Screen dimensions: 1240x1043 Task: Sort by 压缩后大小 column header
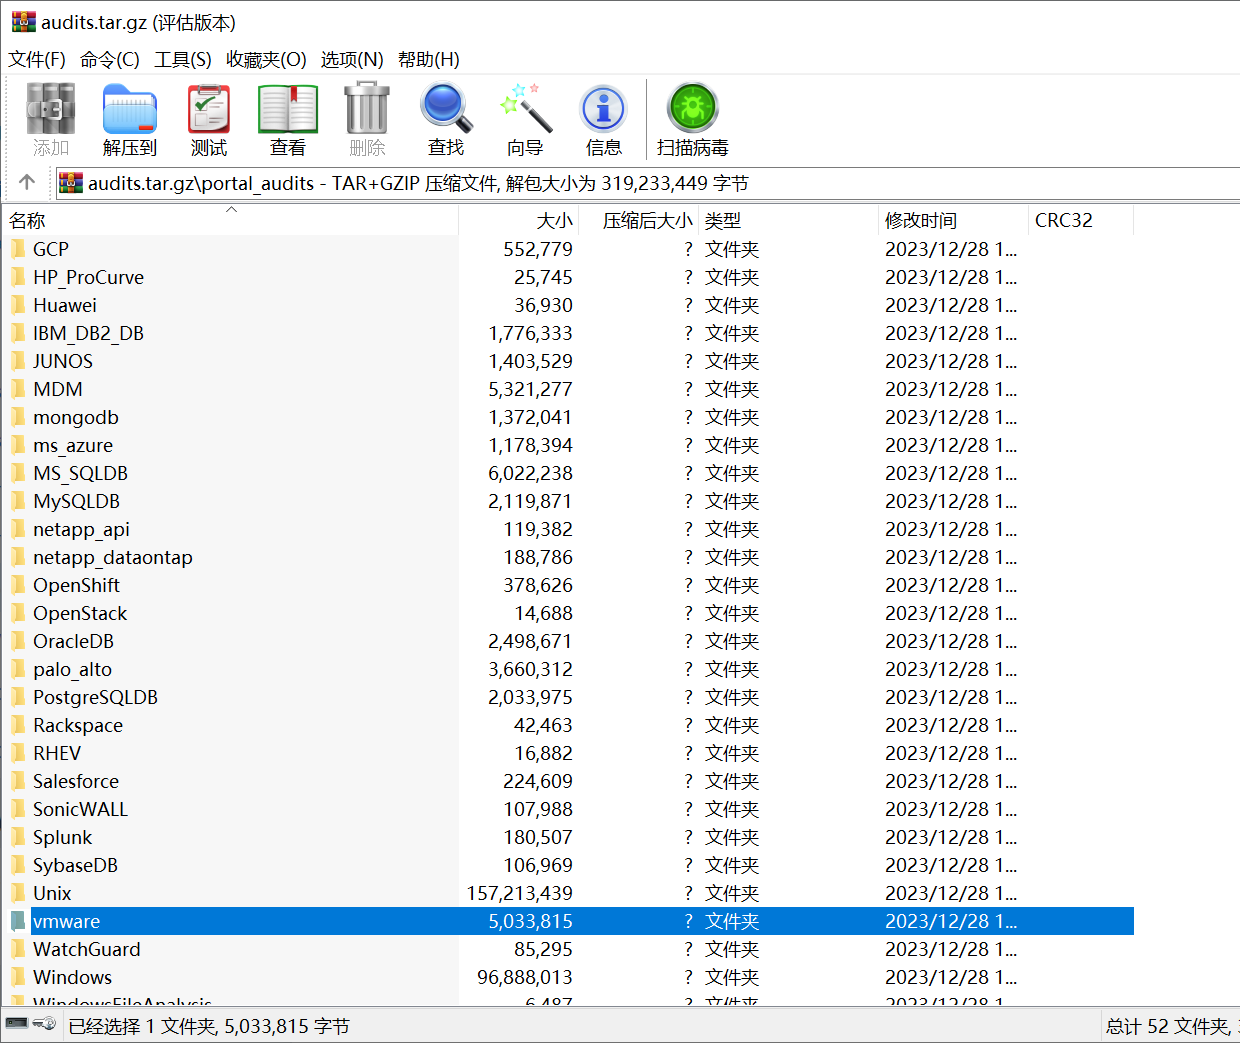point(640,220)
